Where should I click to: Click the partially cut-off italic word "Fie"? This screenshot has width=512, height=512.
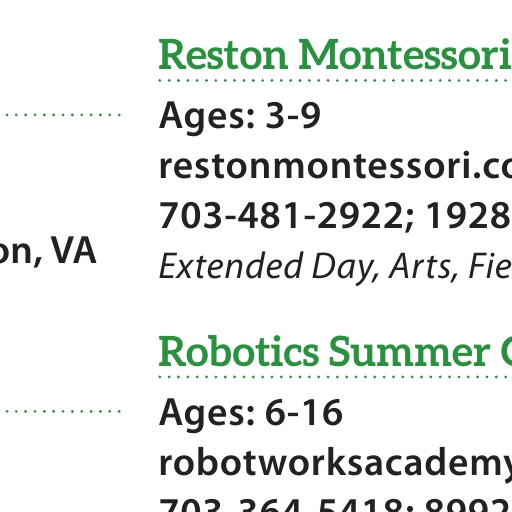point(490,266)
